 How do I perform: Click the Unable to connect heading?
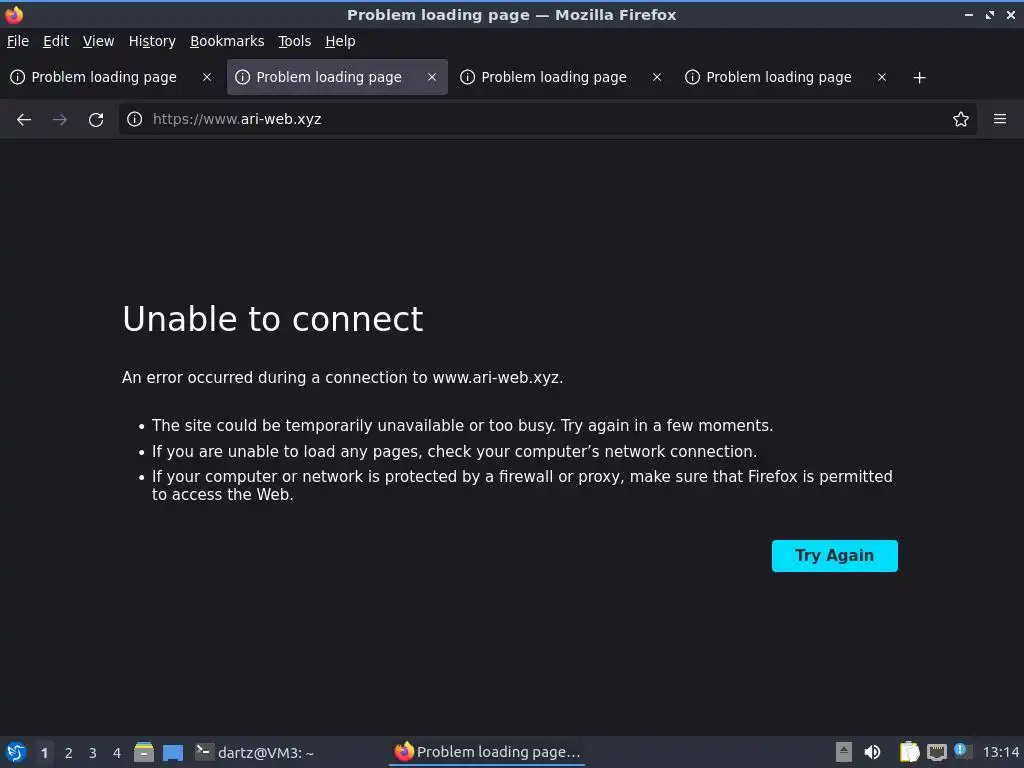pos(272,319)
